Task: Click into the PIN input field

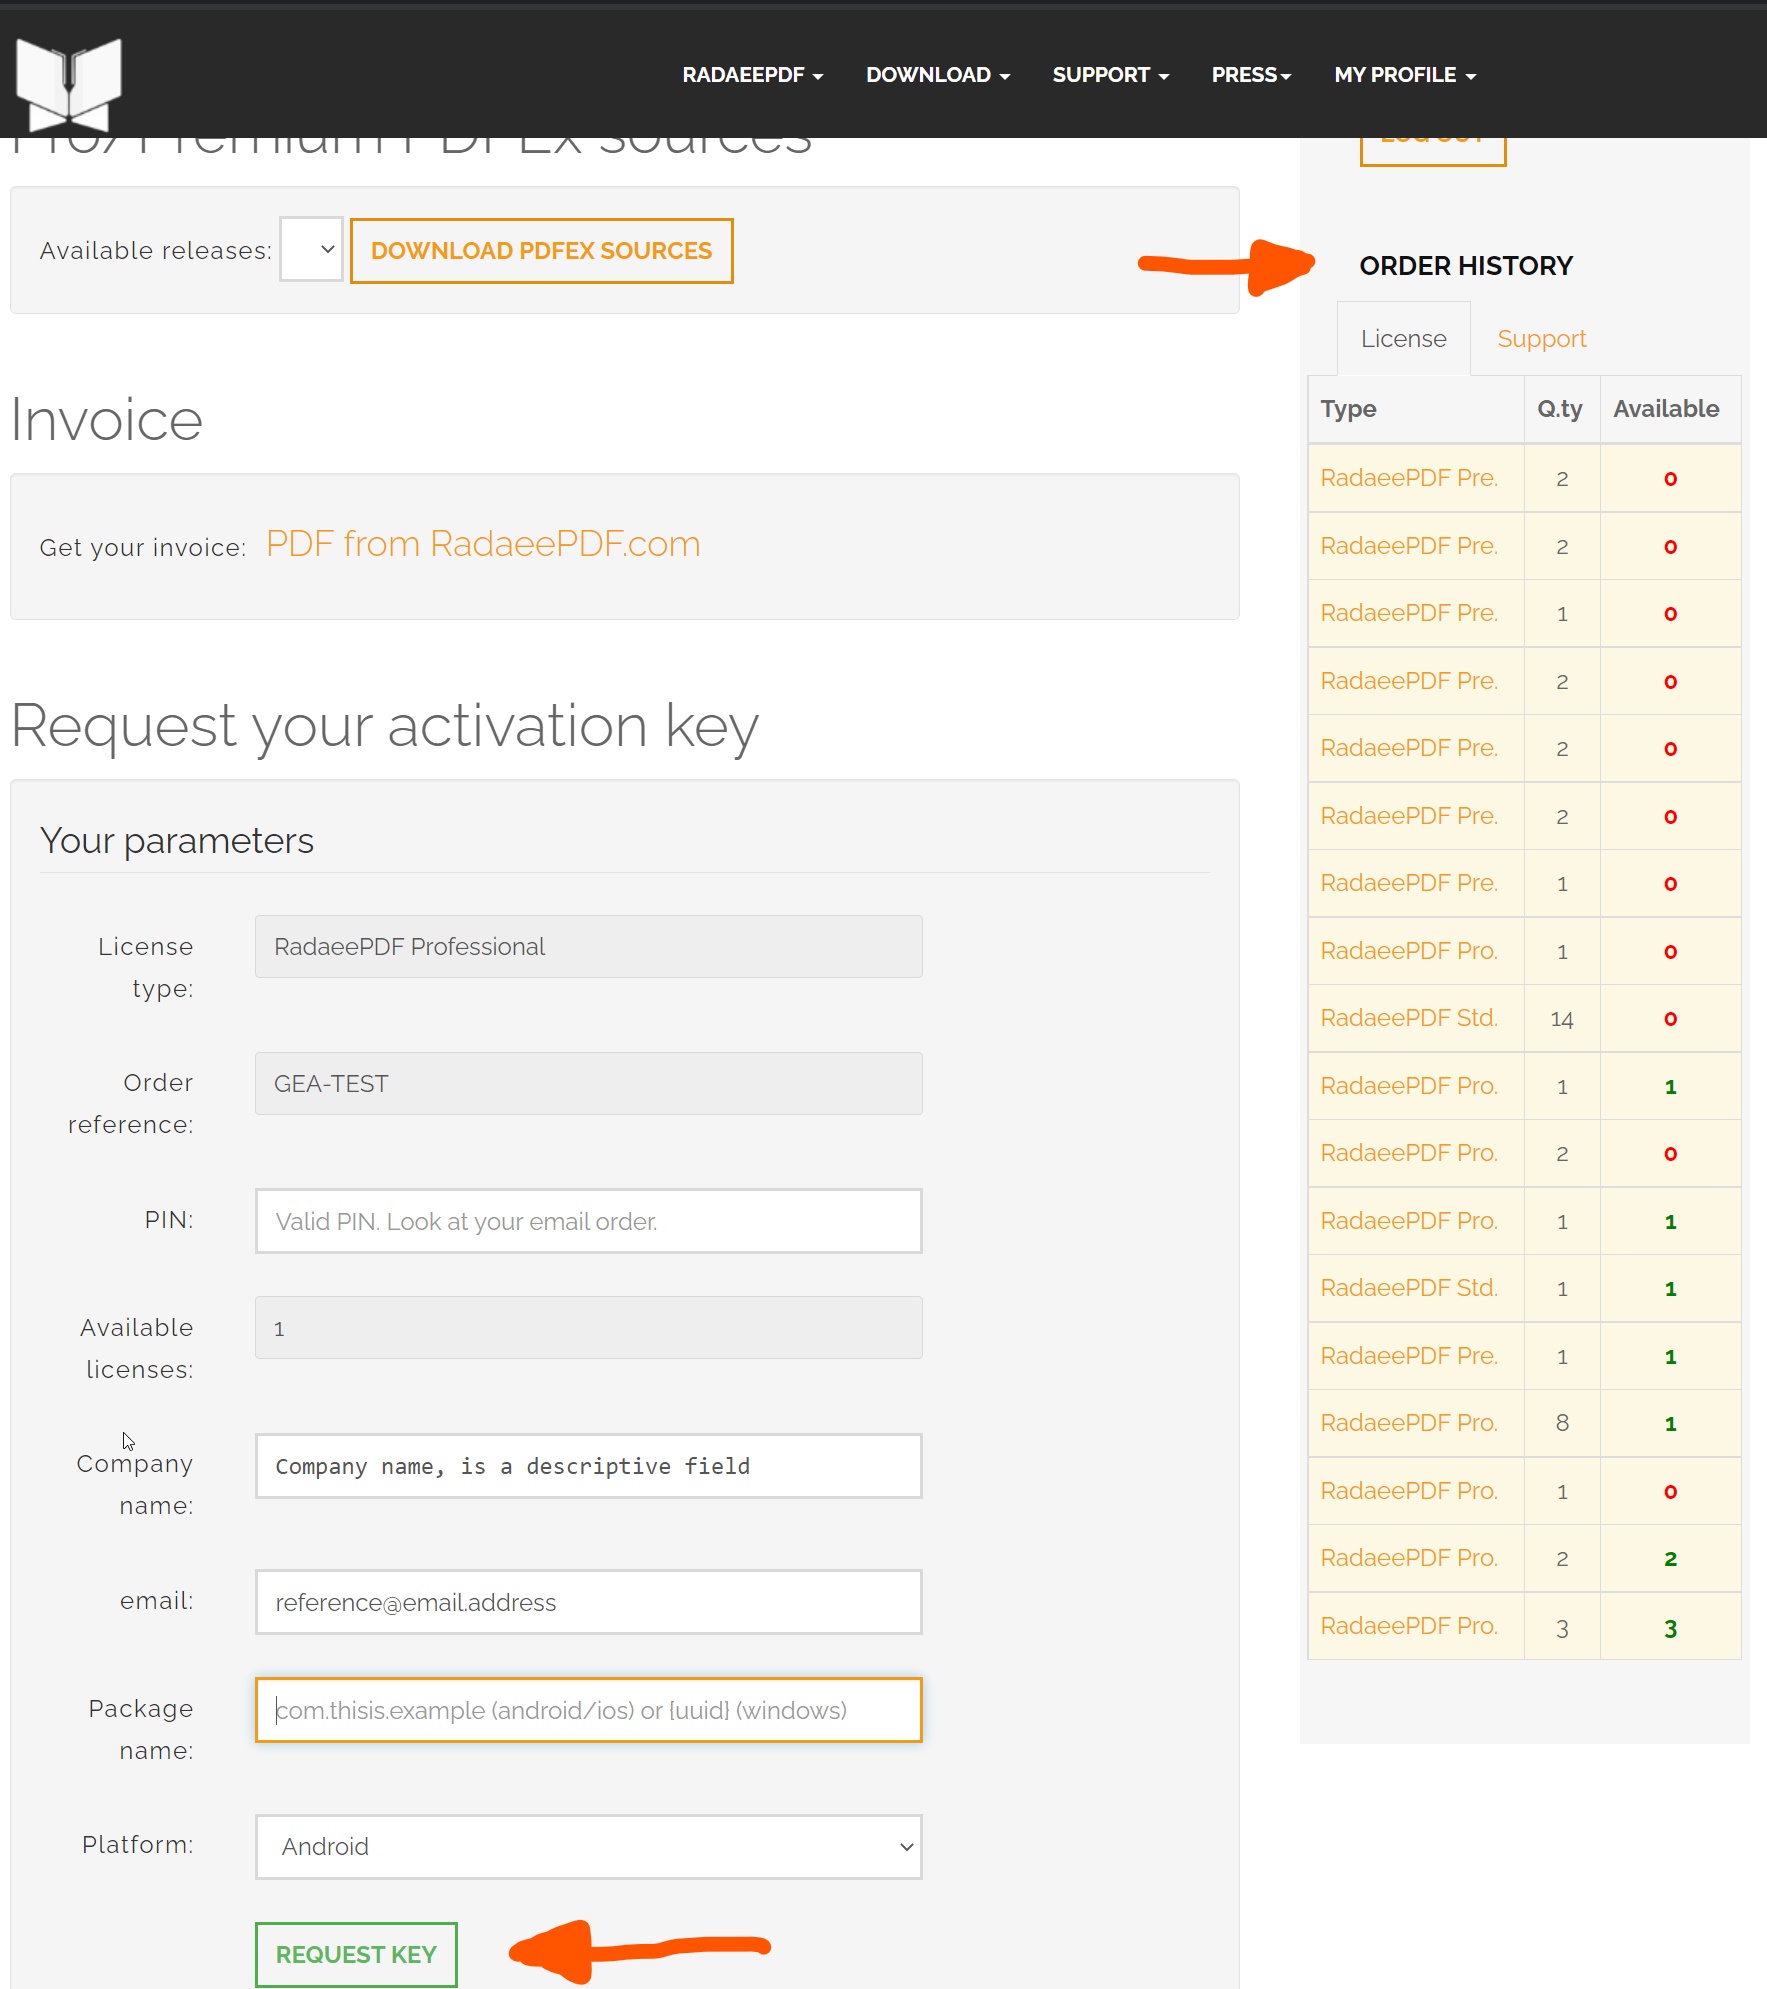Action: click(x=588, y=1221)
